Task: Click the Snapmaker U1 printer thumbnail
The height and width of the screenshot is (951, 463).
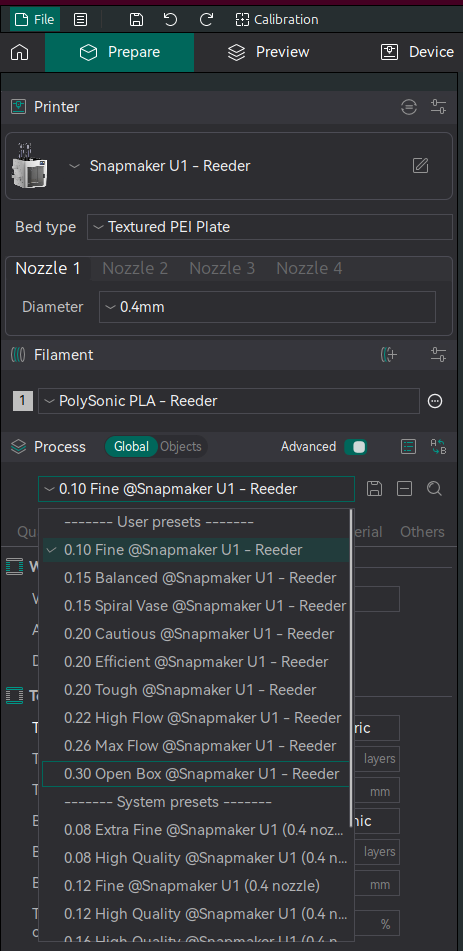Action: tap(29, 166)
